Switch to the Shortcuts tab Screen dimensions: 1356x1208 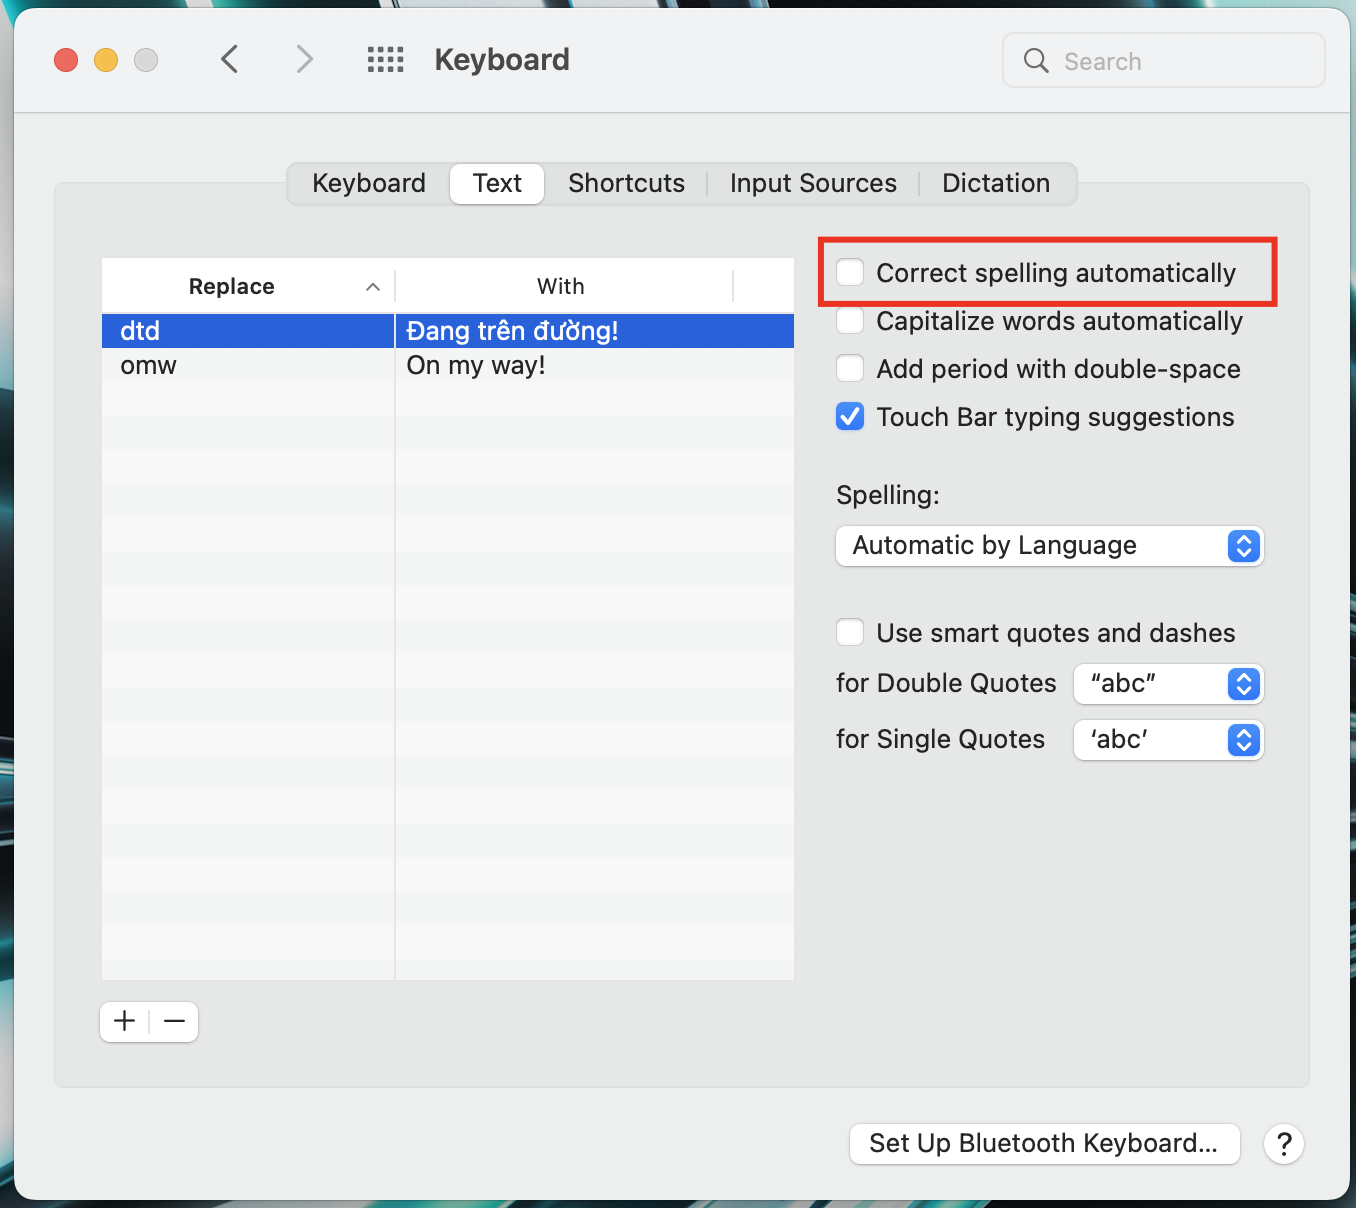[x=626, y=184]
